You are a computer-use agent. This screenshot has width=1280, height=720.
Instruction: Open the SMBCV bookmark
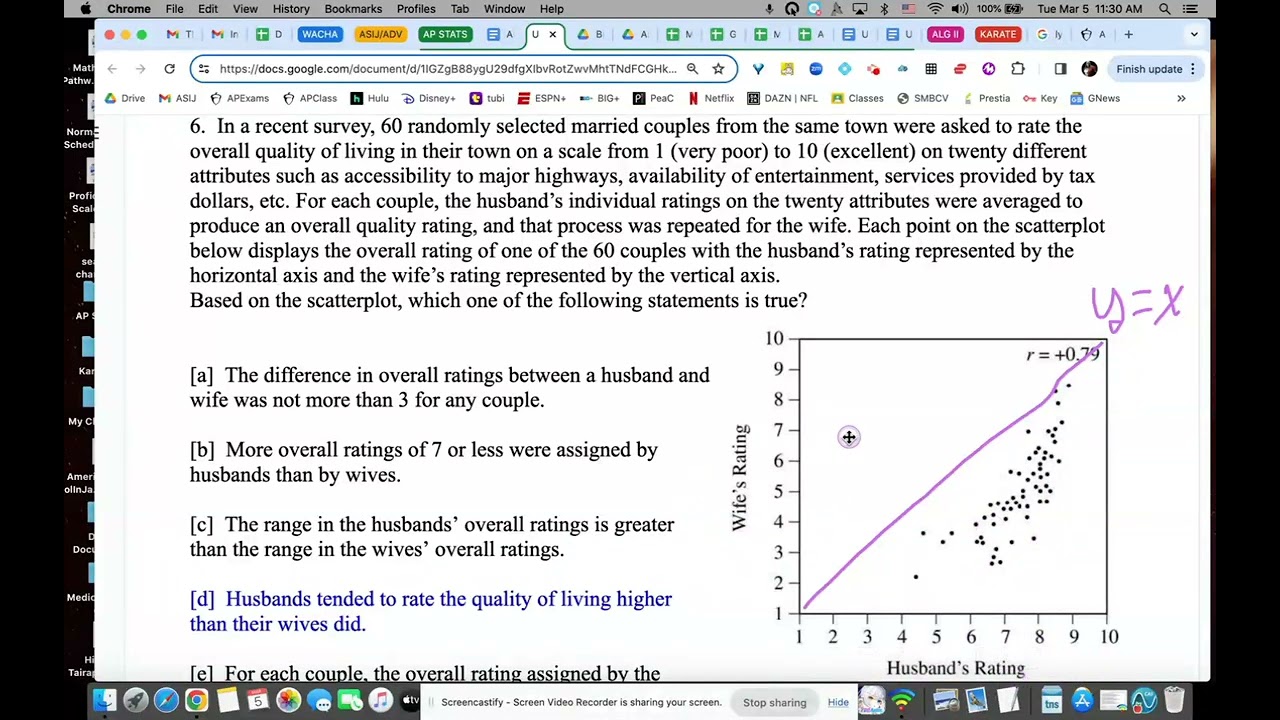tap(922, 98)
